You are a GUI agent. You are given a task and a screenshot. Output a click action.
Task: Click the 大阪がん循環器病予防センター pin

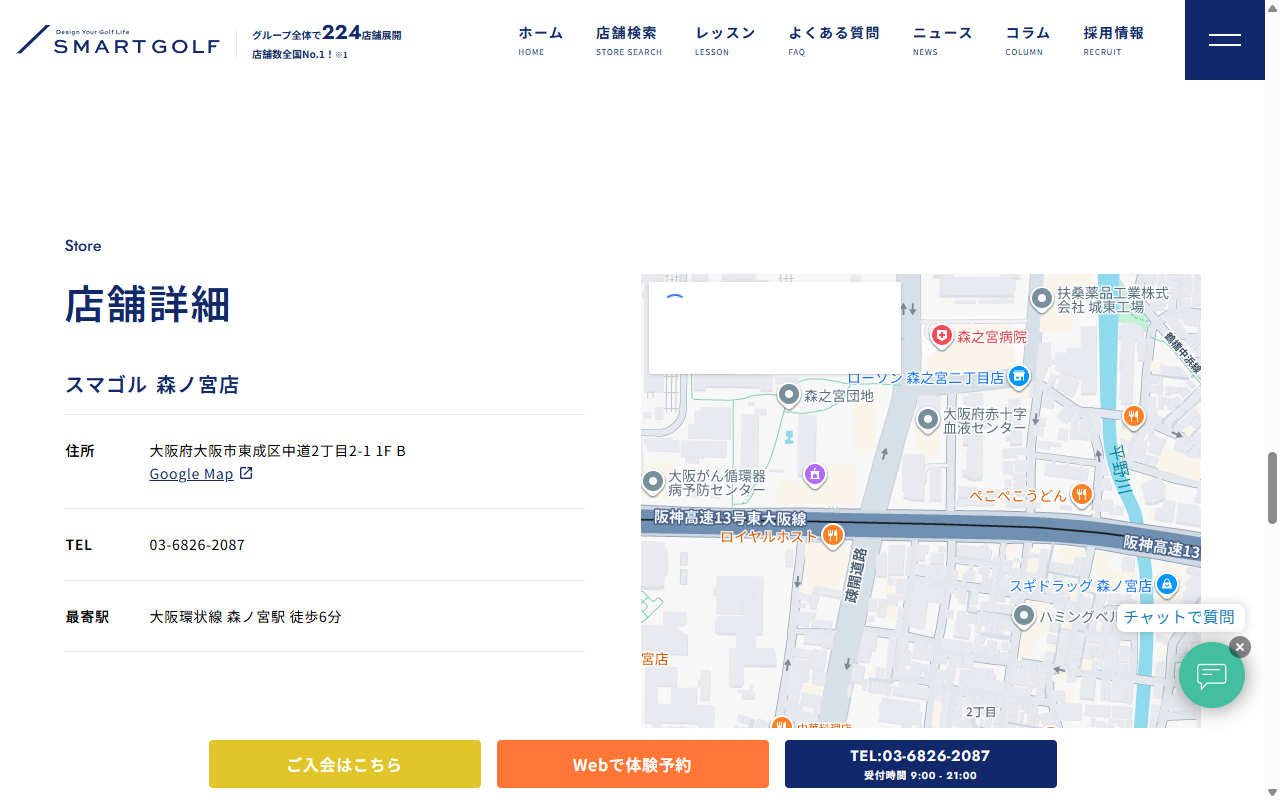(653, 482)
